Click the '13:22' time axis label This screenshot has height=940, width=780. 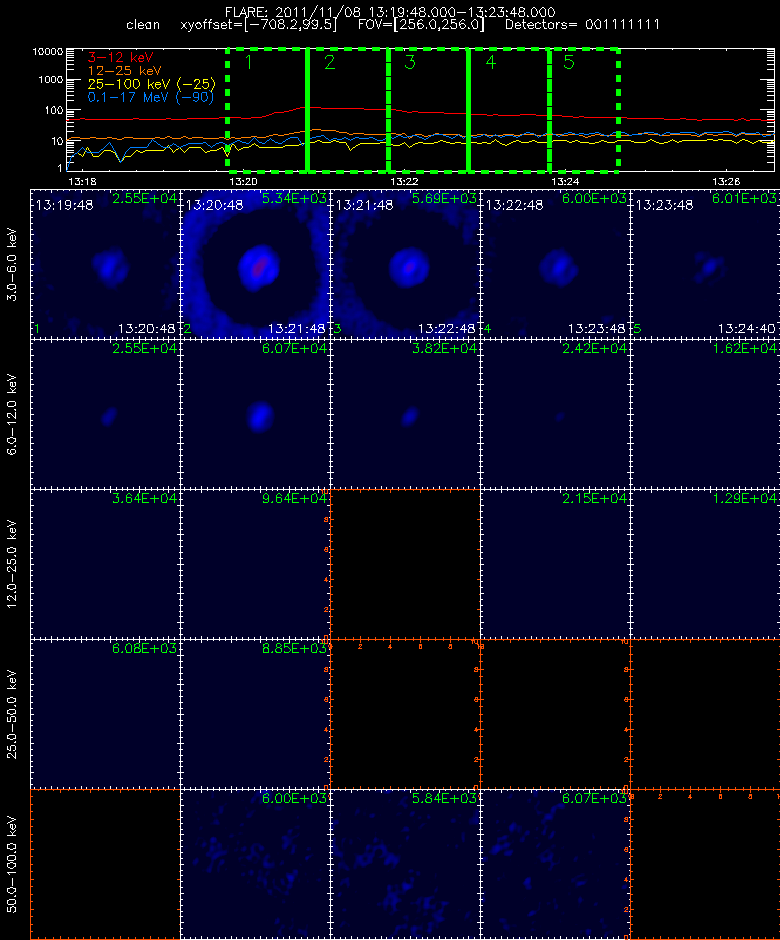click(x=404, y=181)
